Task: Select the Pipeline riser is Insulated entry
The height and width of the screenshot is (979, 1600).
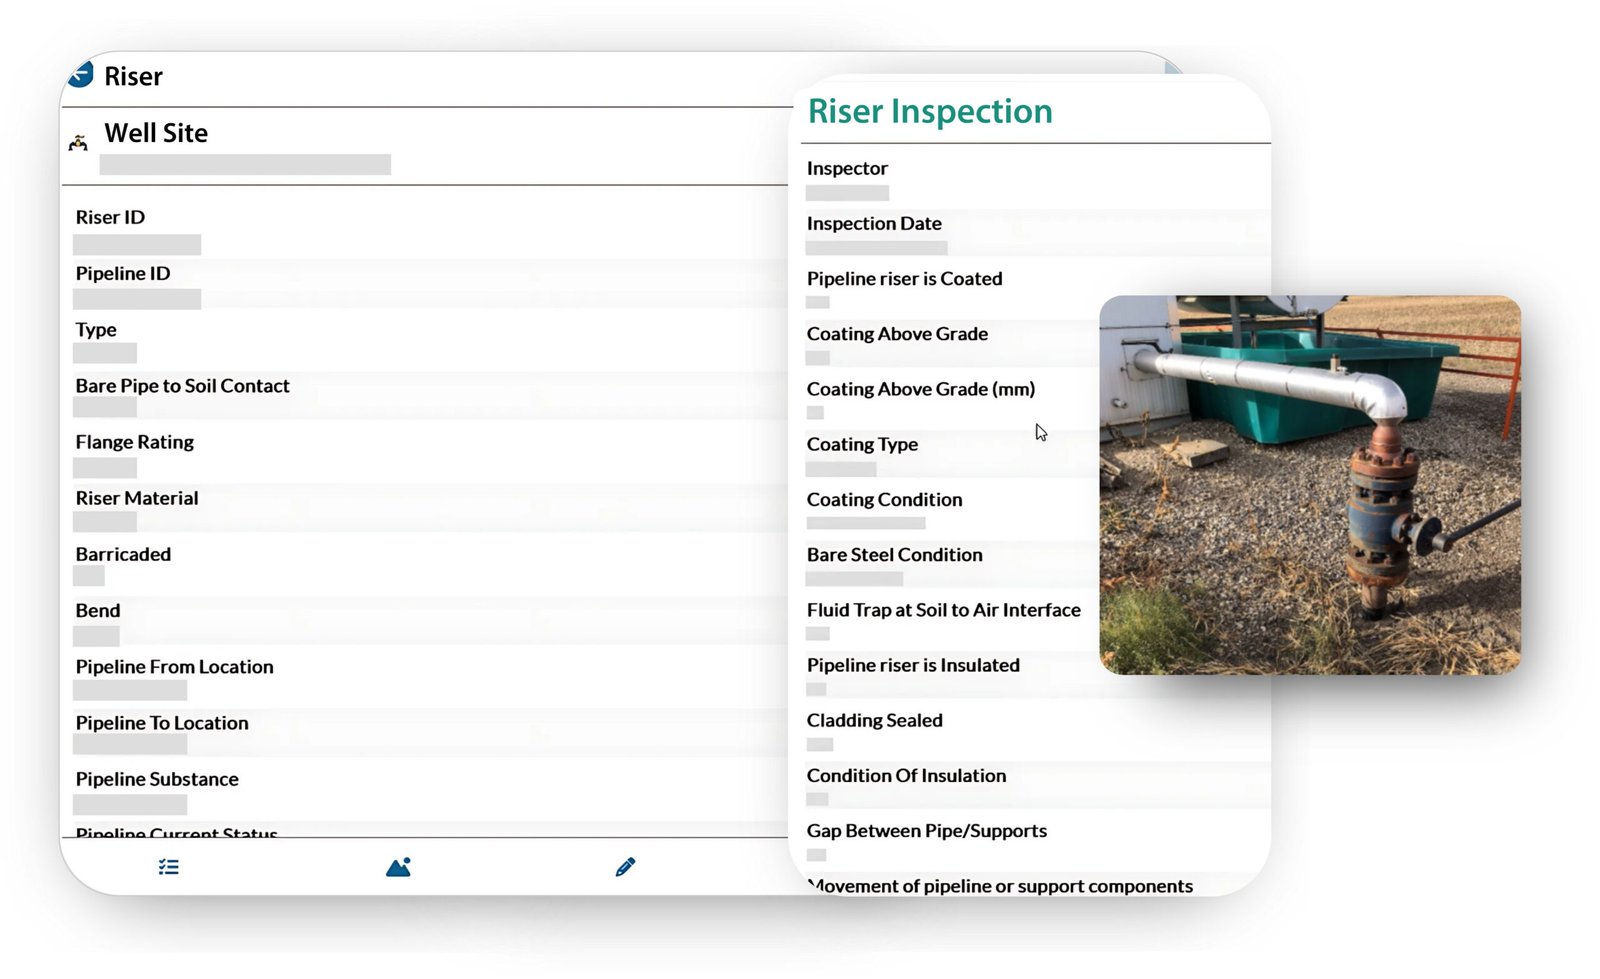Action: [819, 688]
